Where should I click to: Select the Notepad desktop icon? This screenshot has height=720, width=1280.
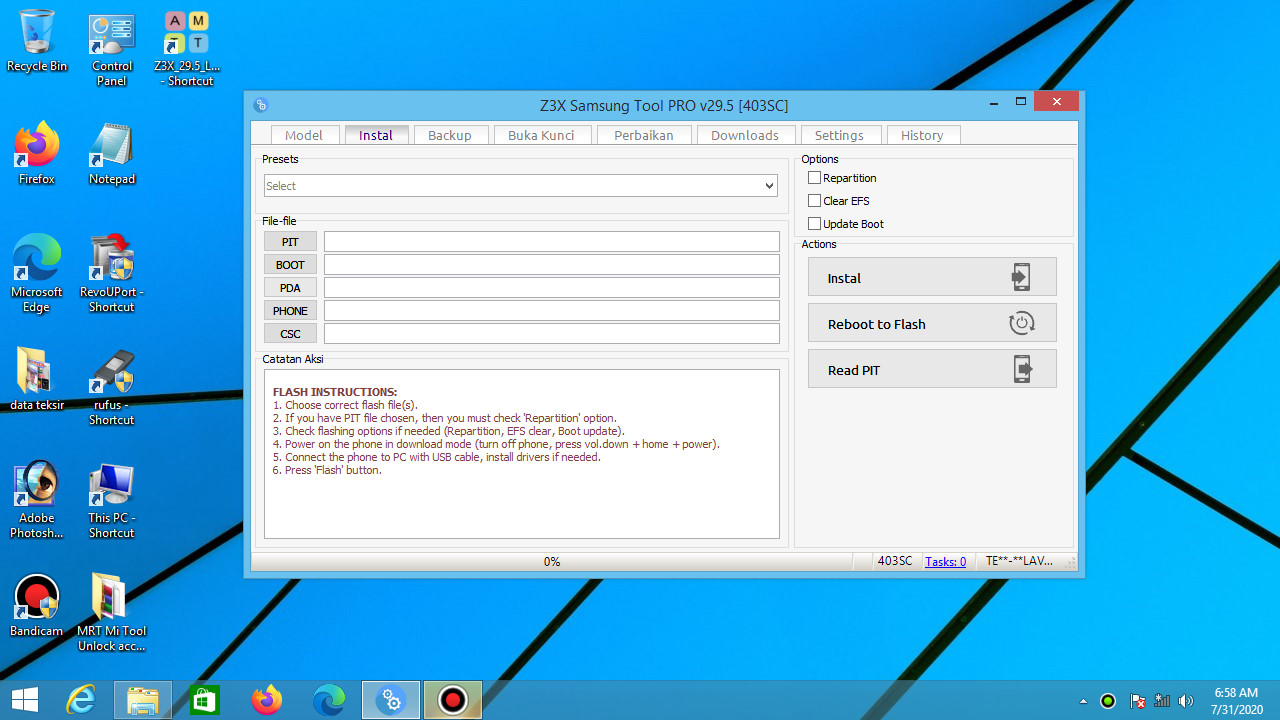(112, 154)
